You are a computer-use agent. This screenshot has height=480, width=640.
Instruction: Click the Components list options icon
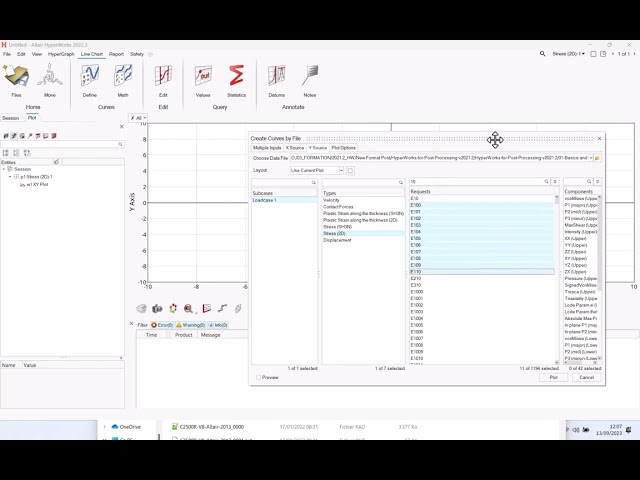coord(598,182)
